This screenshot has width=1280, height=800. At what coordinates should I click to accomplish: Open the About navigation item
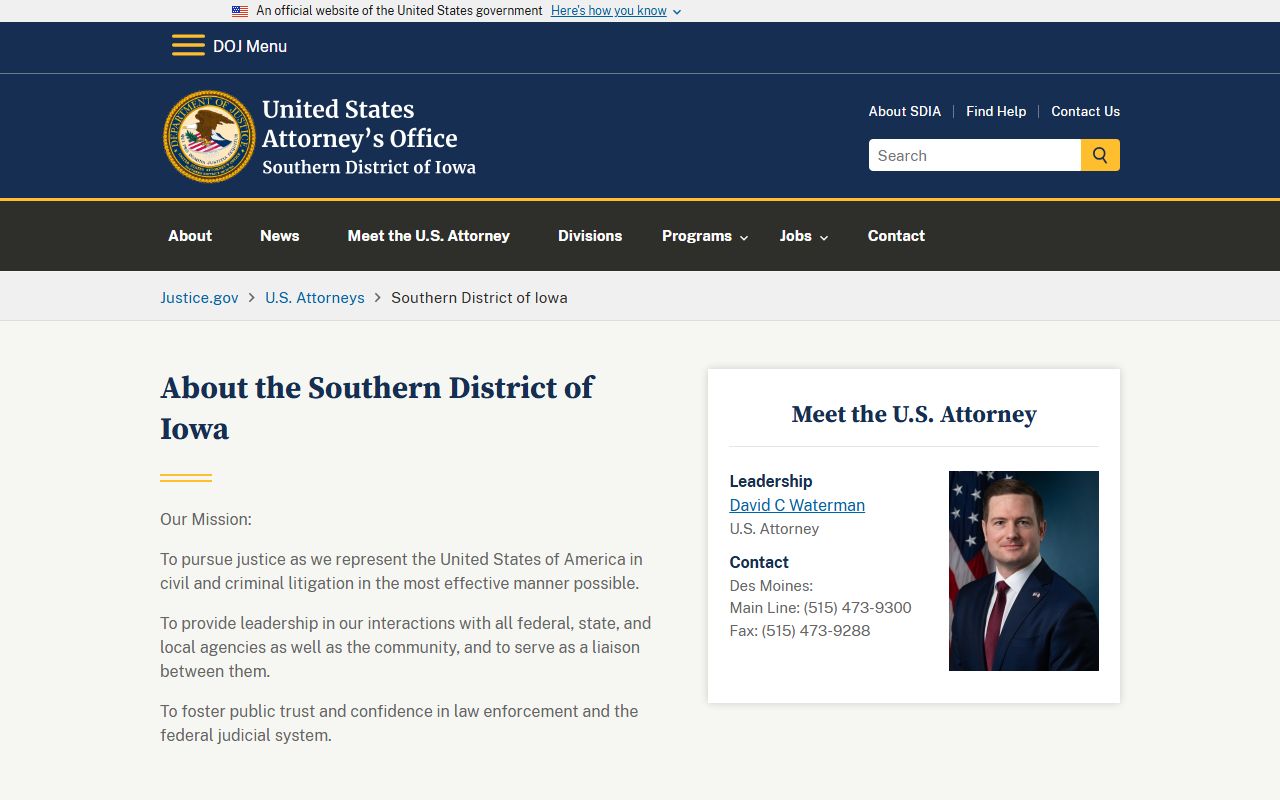coord(190,236)
